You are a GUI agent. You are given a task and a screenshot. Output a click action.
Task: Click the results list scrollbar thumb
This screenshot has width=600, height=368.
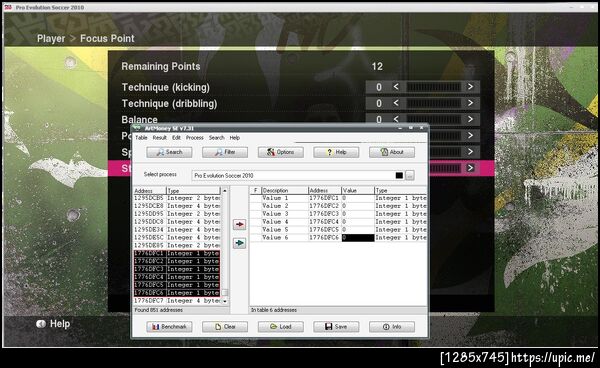(x=225, y=293)
